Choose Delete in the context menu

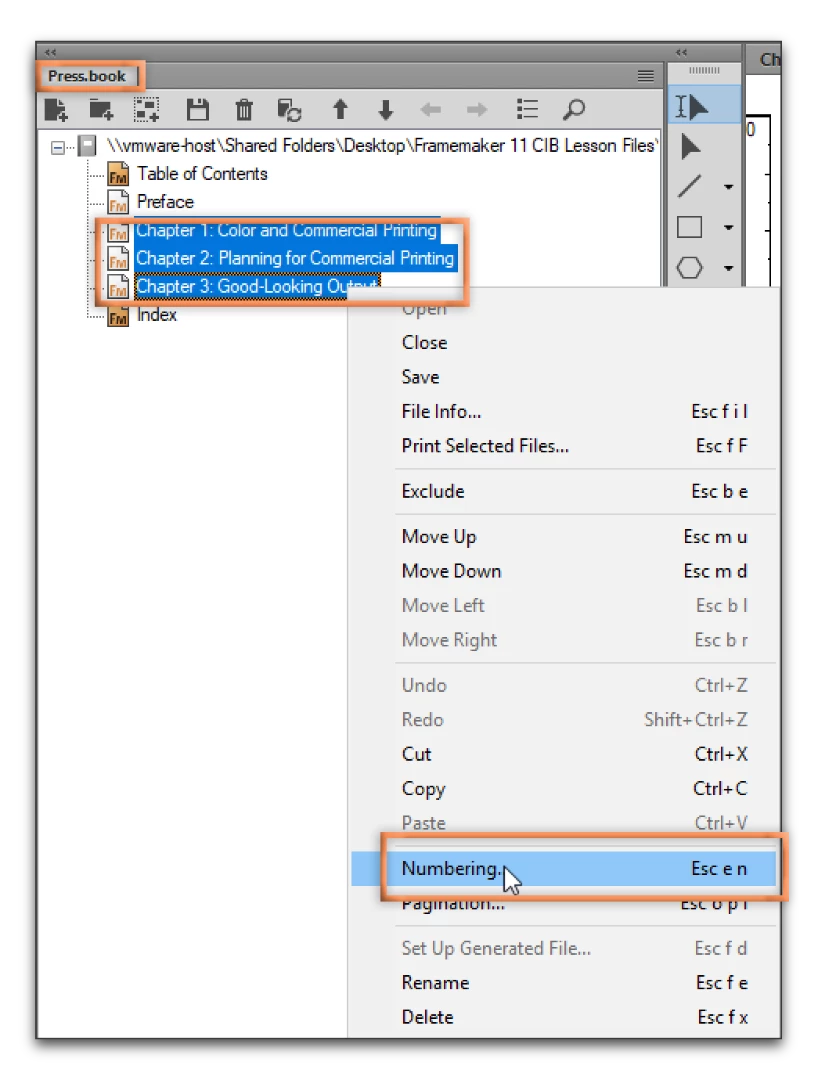563,1017
